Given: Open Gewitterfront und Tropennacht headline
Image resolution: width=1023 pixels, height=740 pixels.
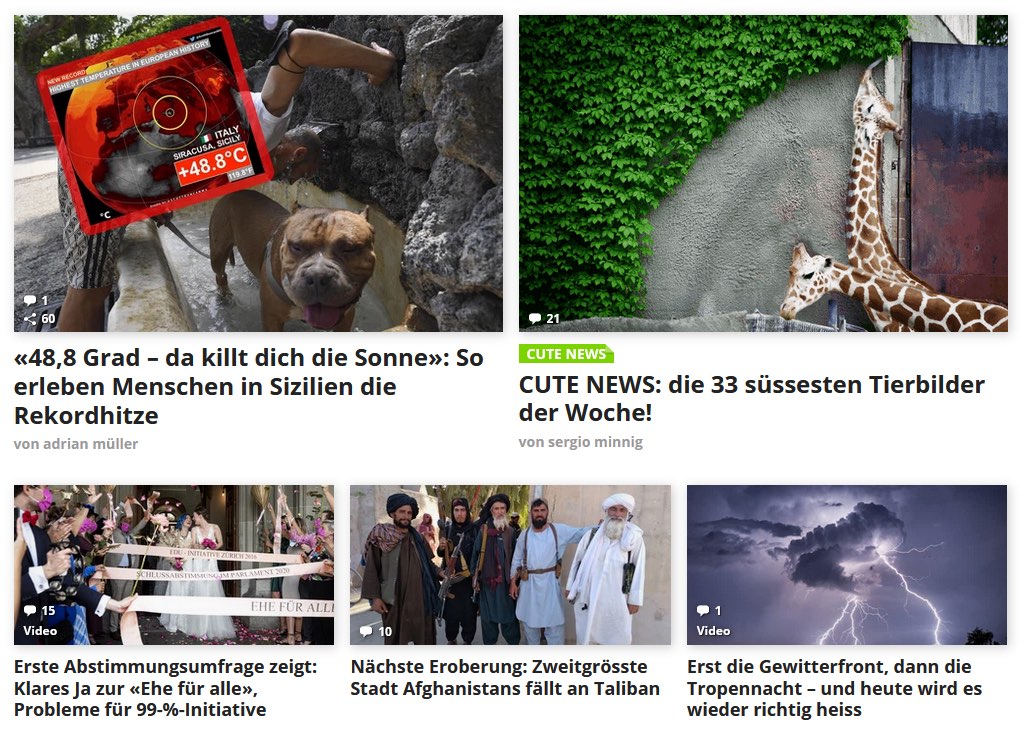Looking at the screenshot, I should [834, 688].
